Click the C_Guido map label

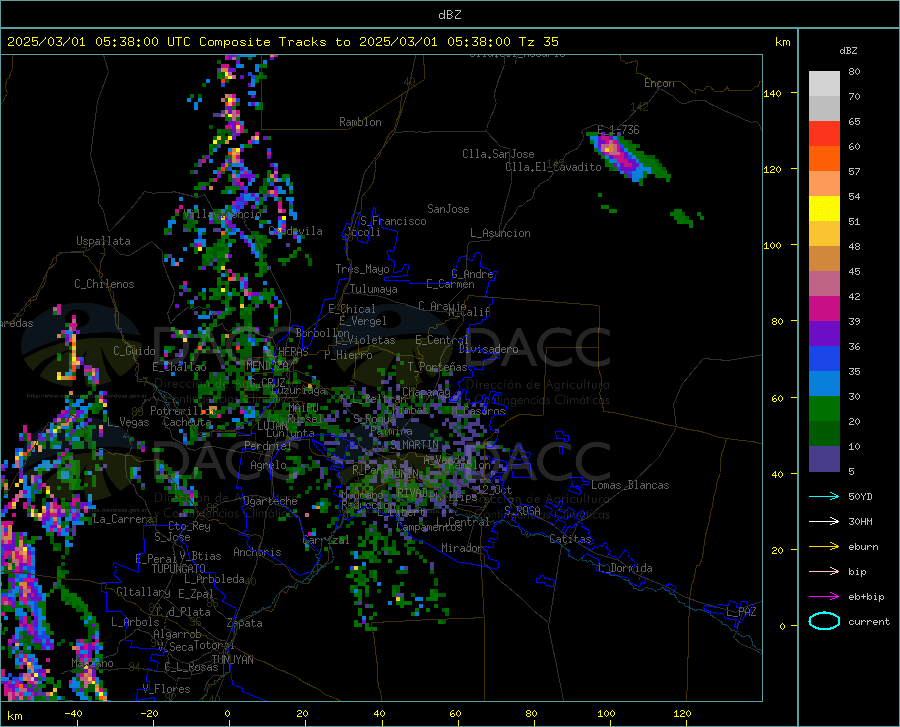click(134, 351)
